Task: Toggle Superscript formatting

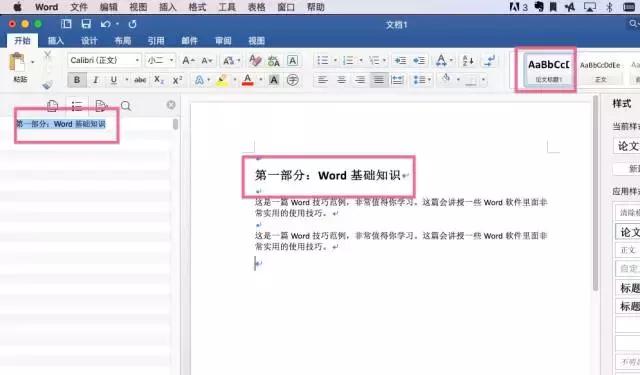Action: [x=177, y=80]
